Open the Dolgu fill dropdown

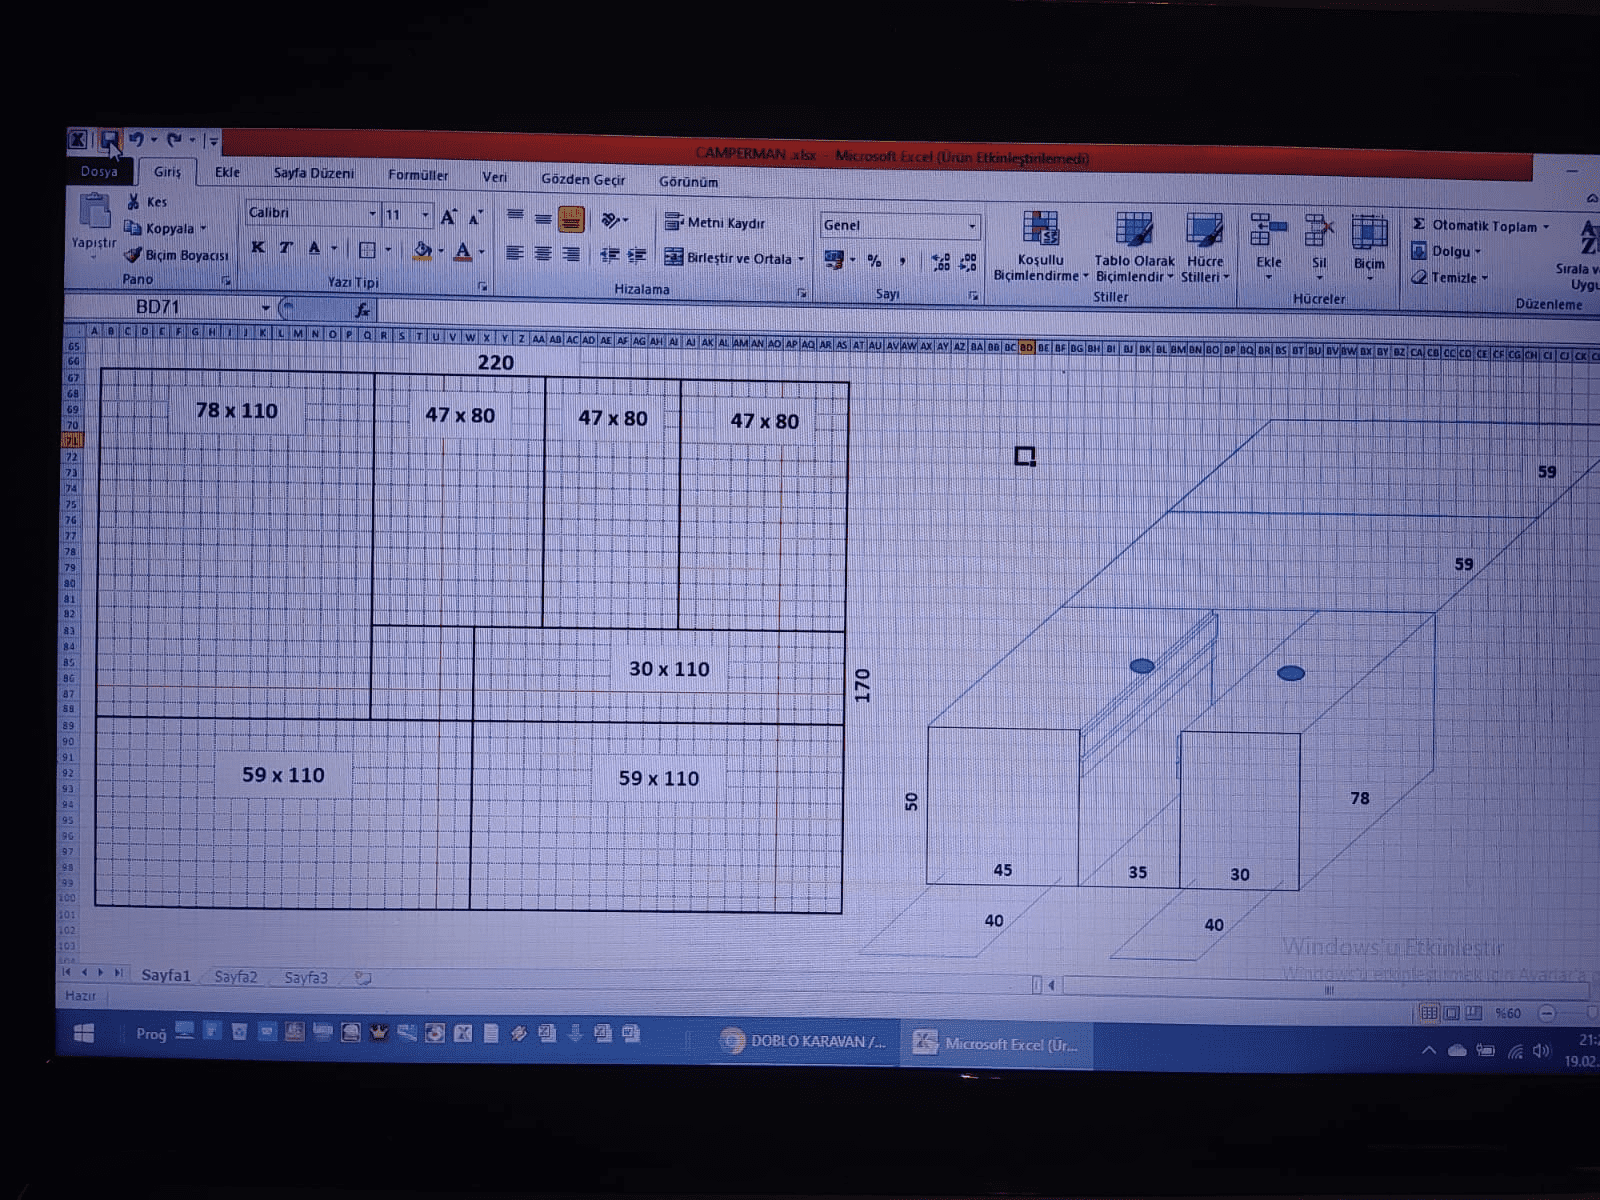[1447, 251]
